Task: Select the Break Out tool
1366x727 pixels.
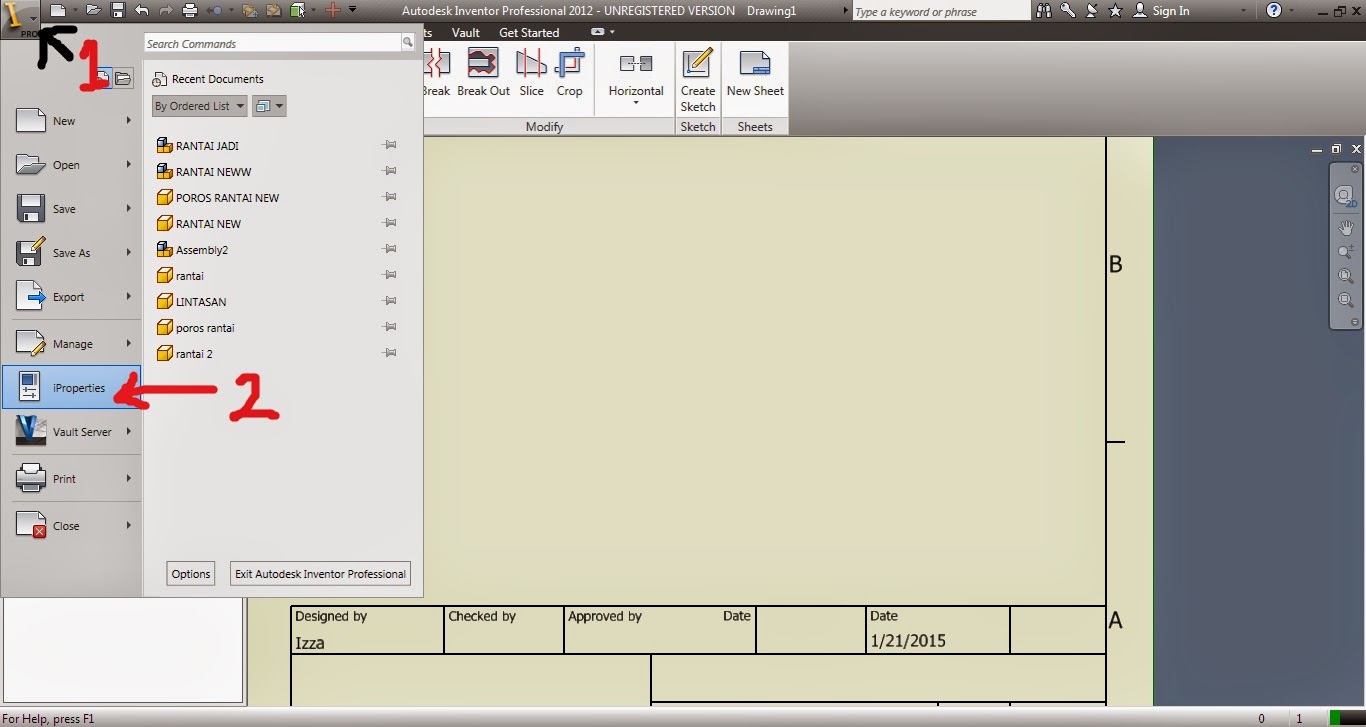Action: [x=483, y=73]
